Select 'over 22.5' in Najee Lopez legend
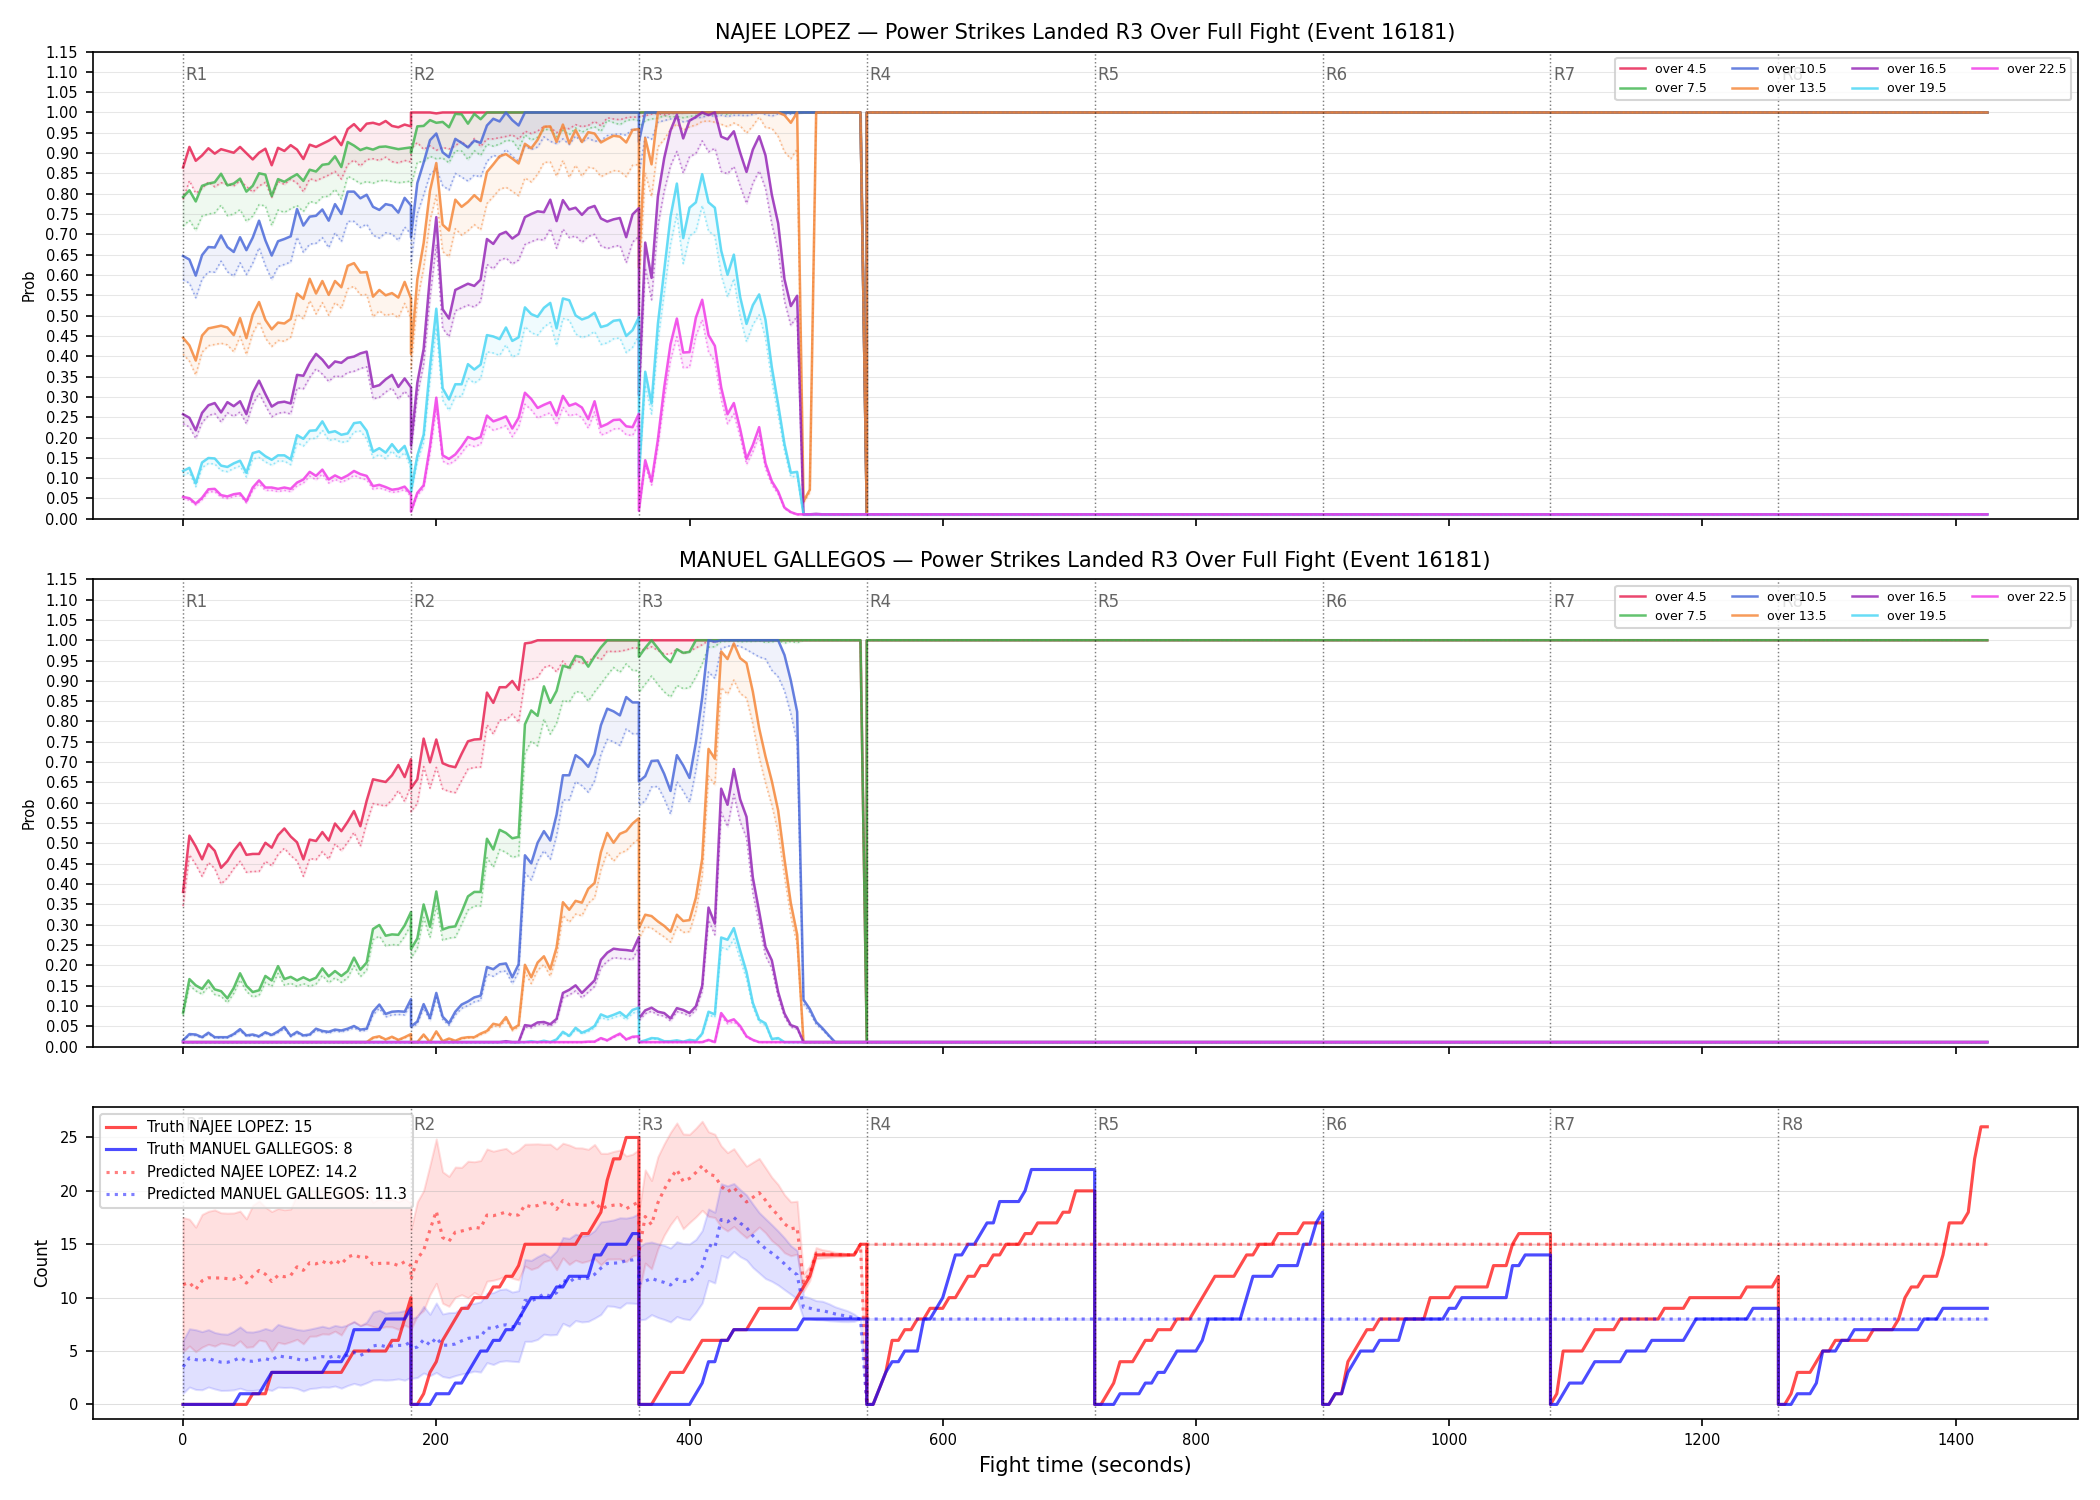 pyautogui.click(x=2019, y=69)
